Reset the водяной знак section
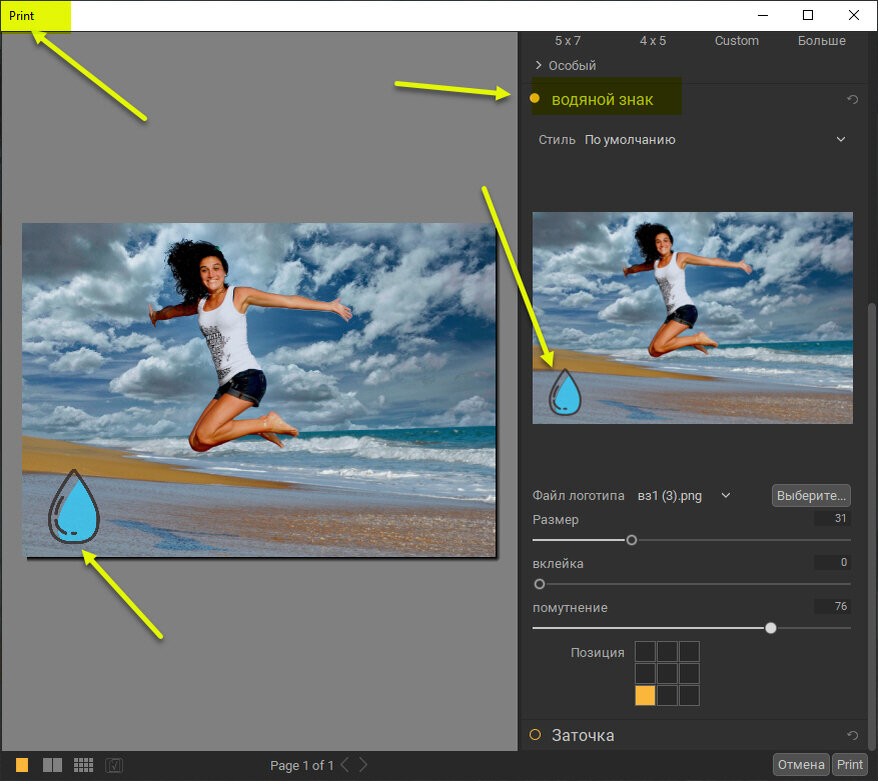This screenshot has width=878, height=781. (x=852, y=100)
